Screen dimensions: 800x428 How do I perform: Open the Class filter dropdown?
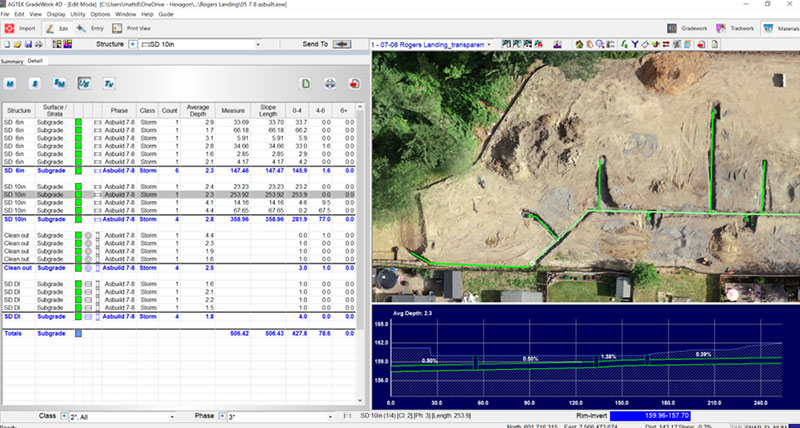click(x=171, y=417)
